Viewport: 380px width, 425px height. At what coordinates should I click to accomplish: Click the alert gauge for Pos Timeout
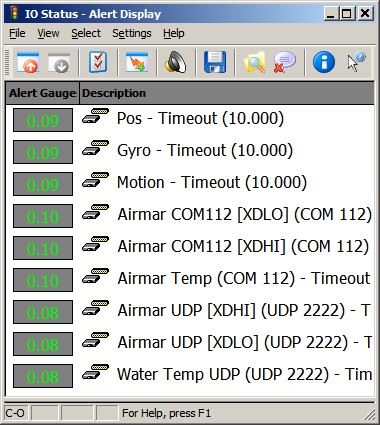pos(43,120)
